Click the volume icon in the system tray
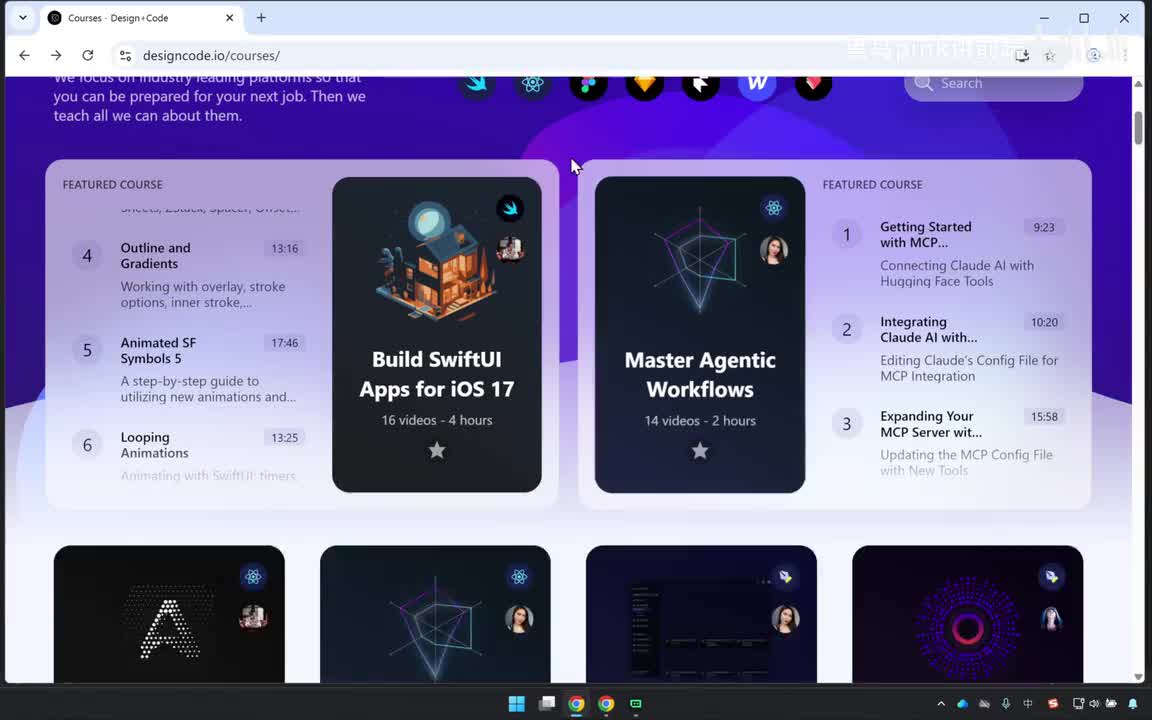Image resolution: width=1152 pixels, height=720 pixels. click(1094, 704)
